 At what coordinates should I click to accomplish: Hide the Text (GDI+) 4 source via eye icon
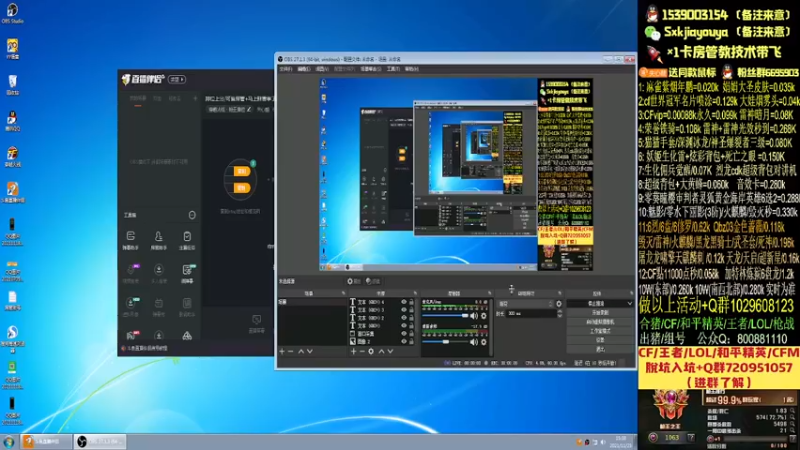pyautogui.click(x=404, y=302)
